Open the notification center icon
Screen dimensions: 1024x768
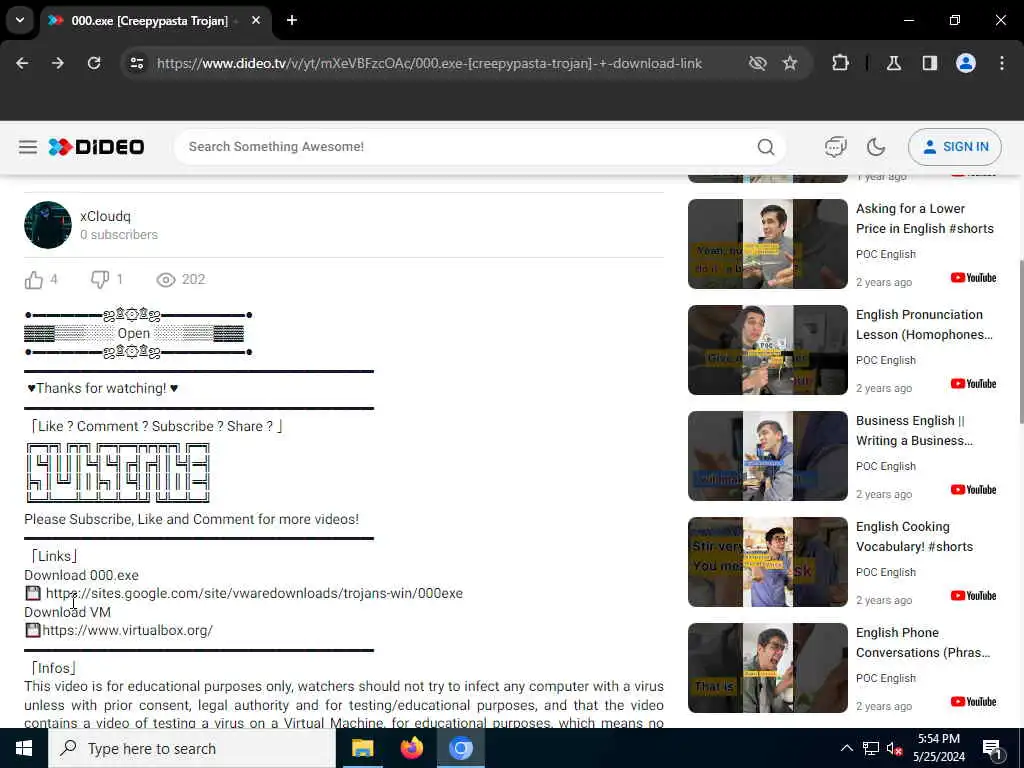[x=993, y=750]
